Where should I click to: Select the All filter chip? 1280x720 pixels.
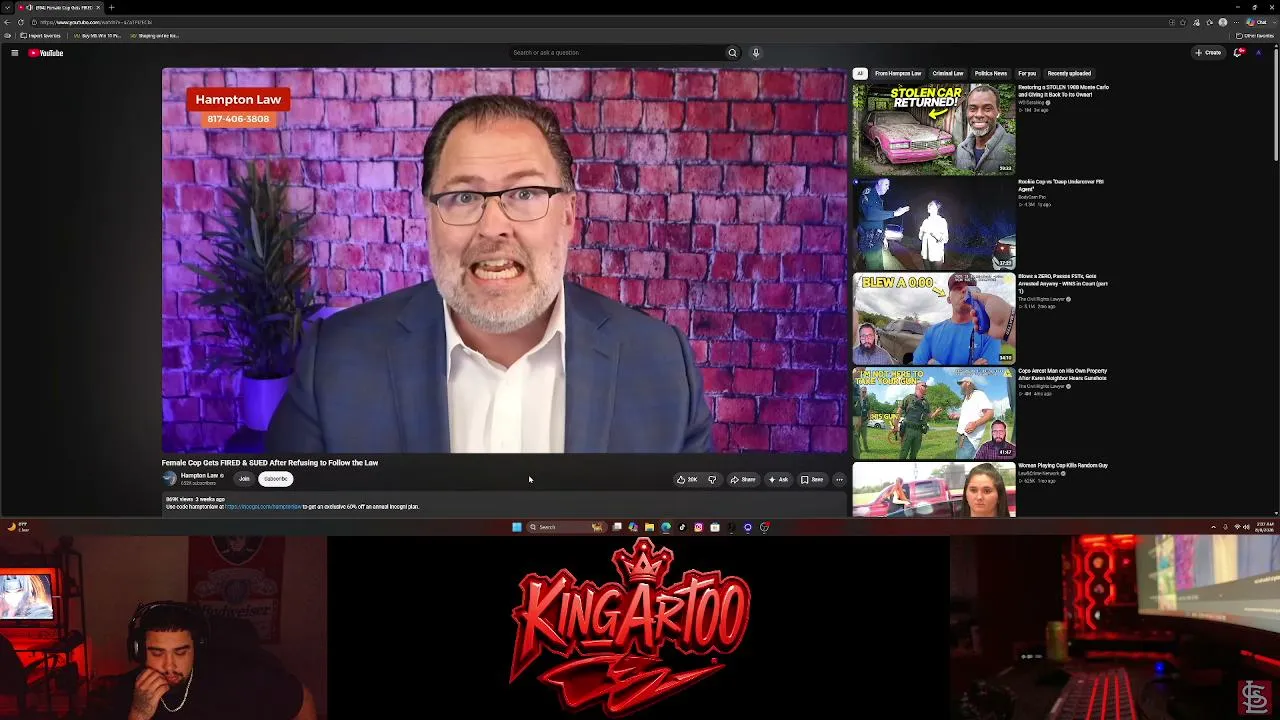(859, 73)
